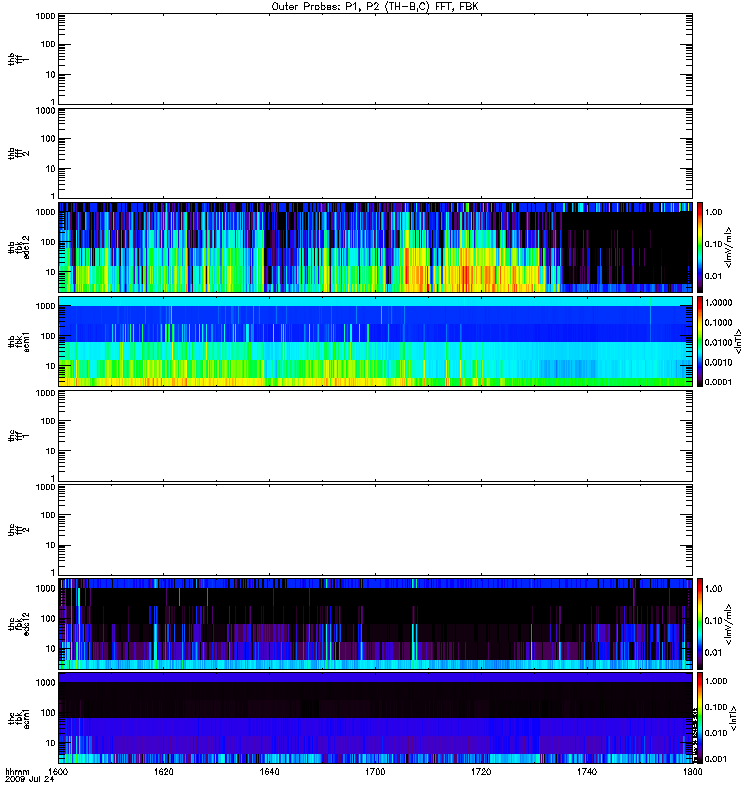Click the 'thb fff 2' y-axis title
The width and height of the screenshot is (750, 800).
[x=19, y=153]
